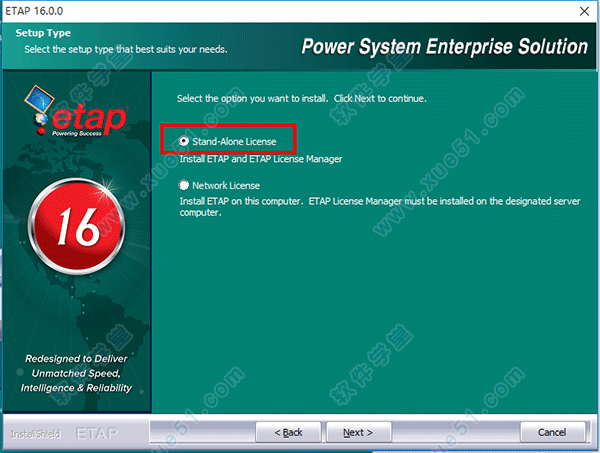Click the red 16 version badge
Screen dimensions: 600x453
[x=77, y=226]
